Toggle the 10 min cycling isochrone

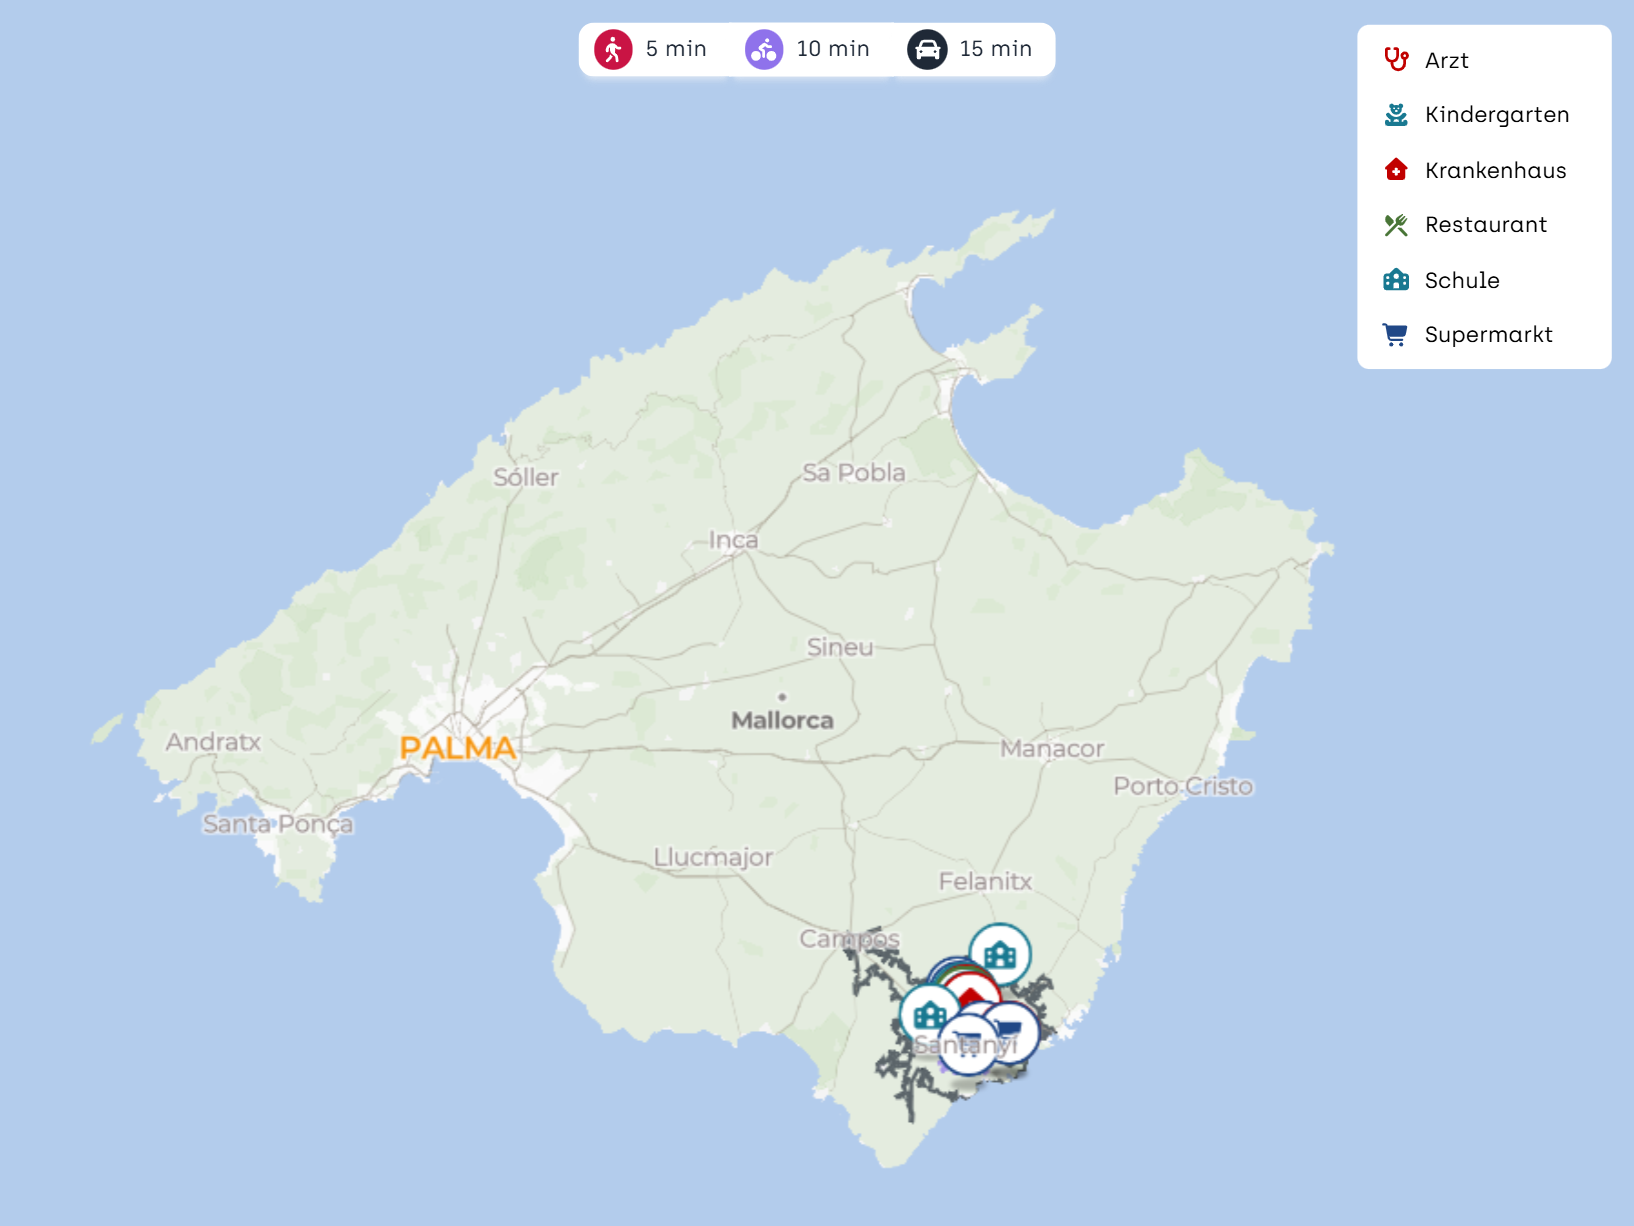808,49
